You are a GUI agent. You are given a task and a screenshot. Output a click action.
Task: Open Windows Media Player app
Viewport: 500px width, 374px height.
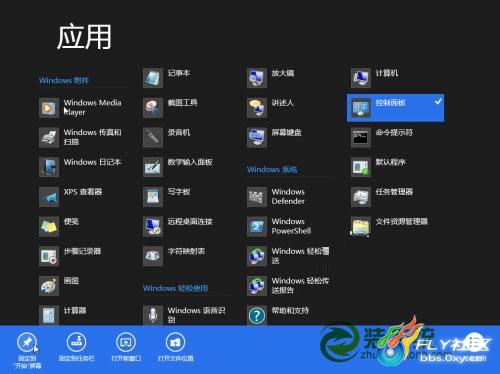49,108
